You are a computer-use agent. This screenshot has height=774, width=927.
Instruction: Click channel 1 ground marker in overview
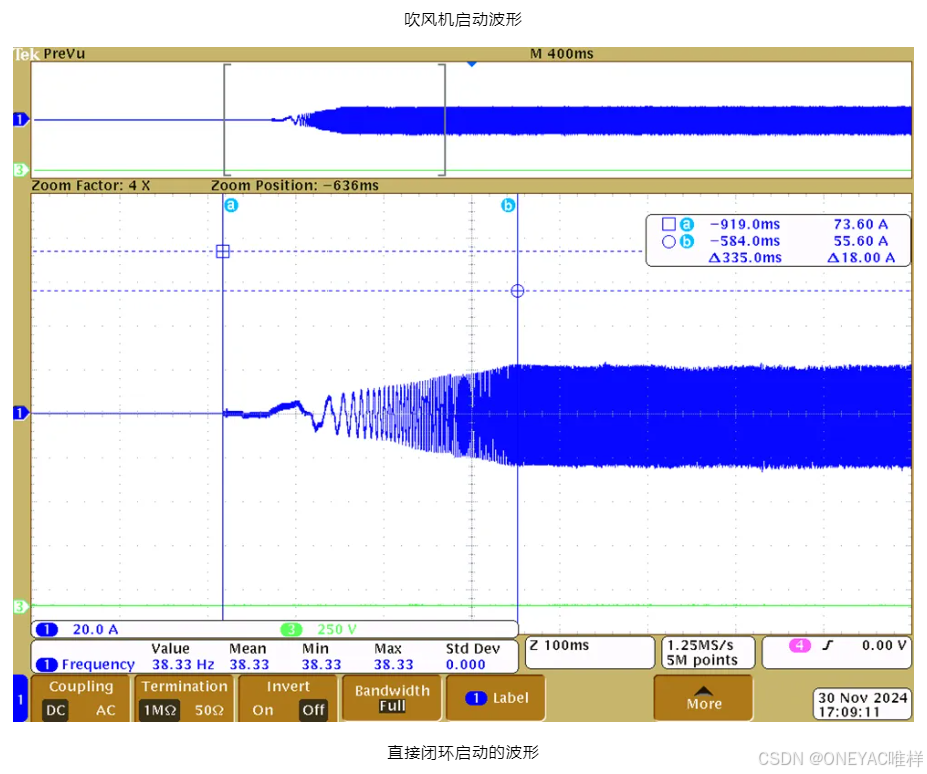pos(21,119)
